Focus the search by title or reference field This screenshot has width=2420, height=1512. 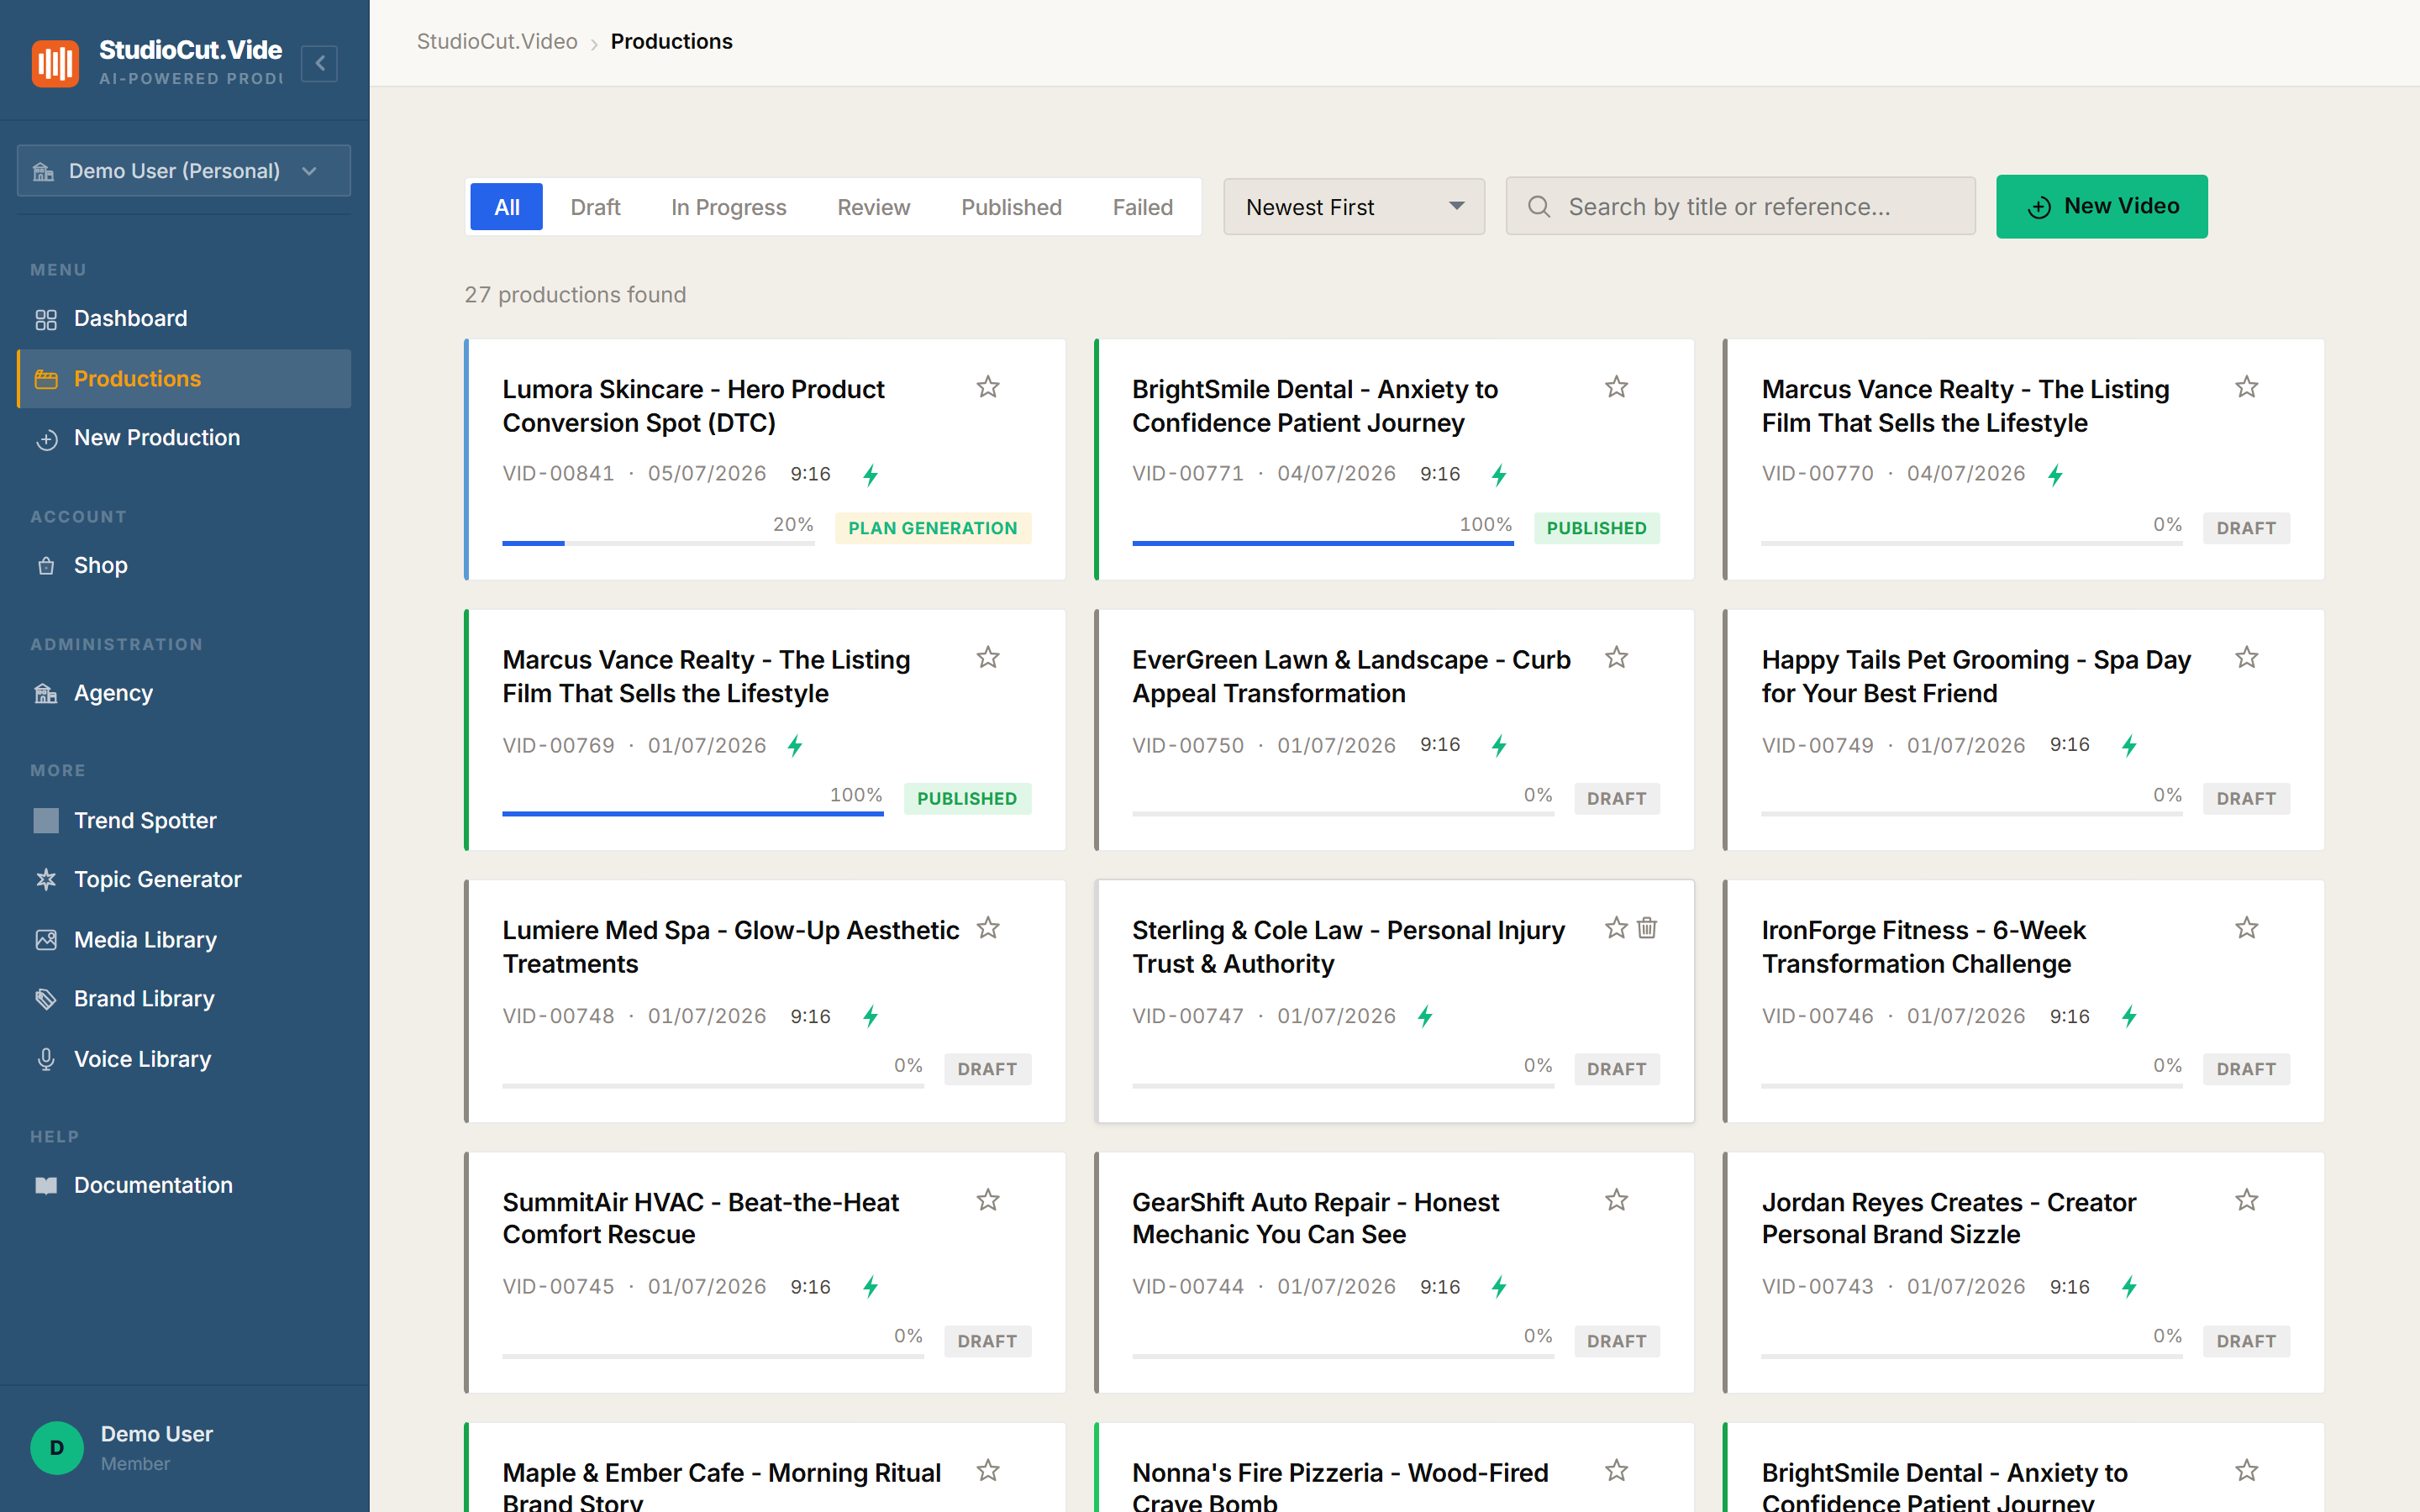click(1741, 207)
